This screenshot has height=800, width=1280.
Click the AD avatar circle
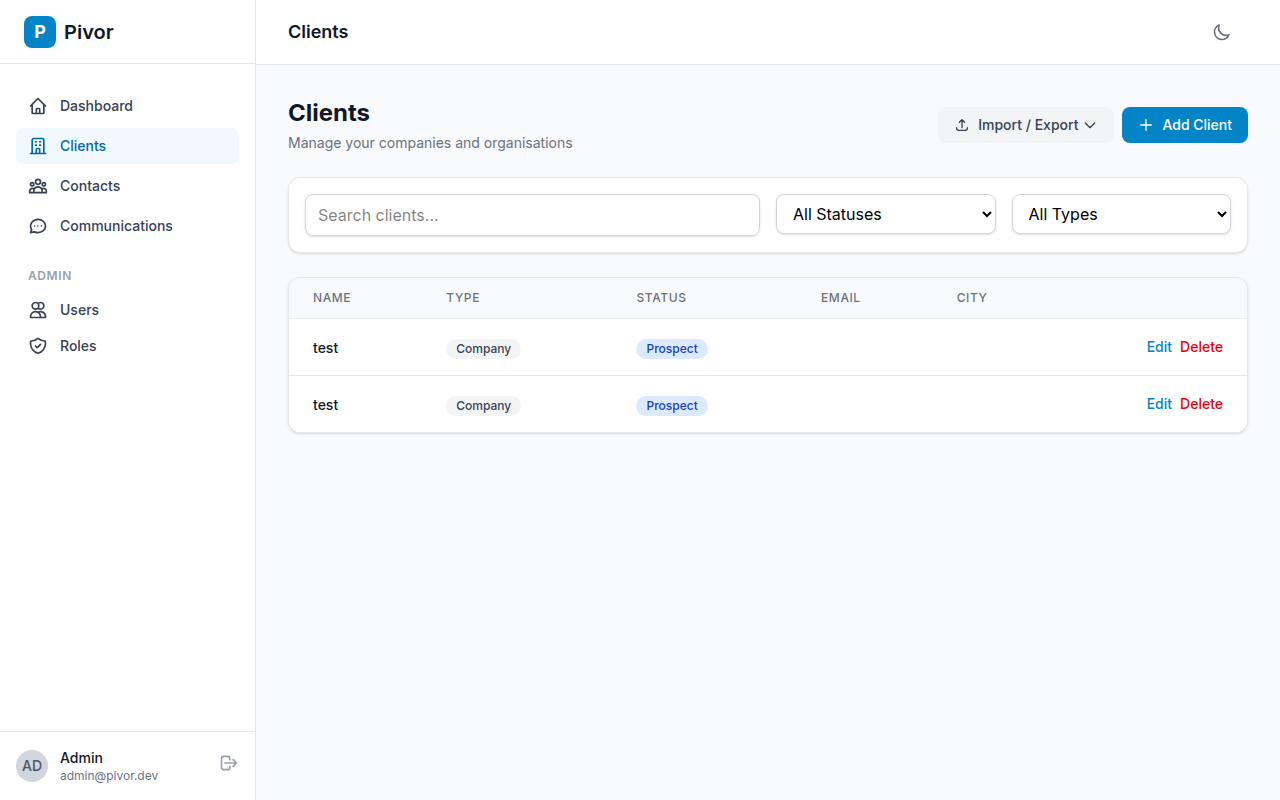31,765
